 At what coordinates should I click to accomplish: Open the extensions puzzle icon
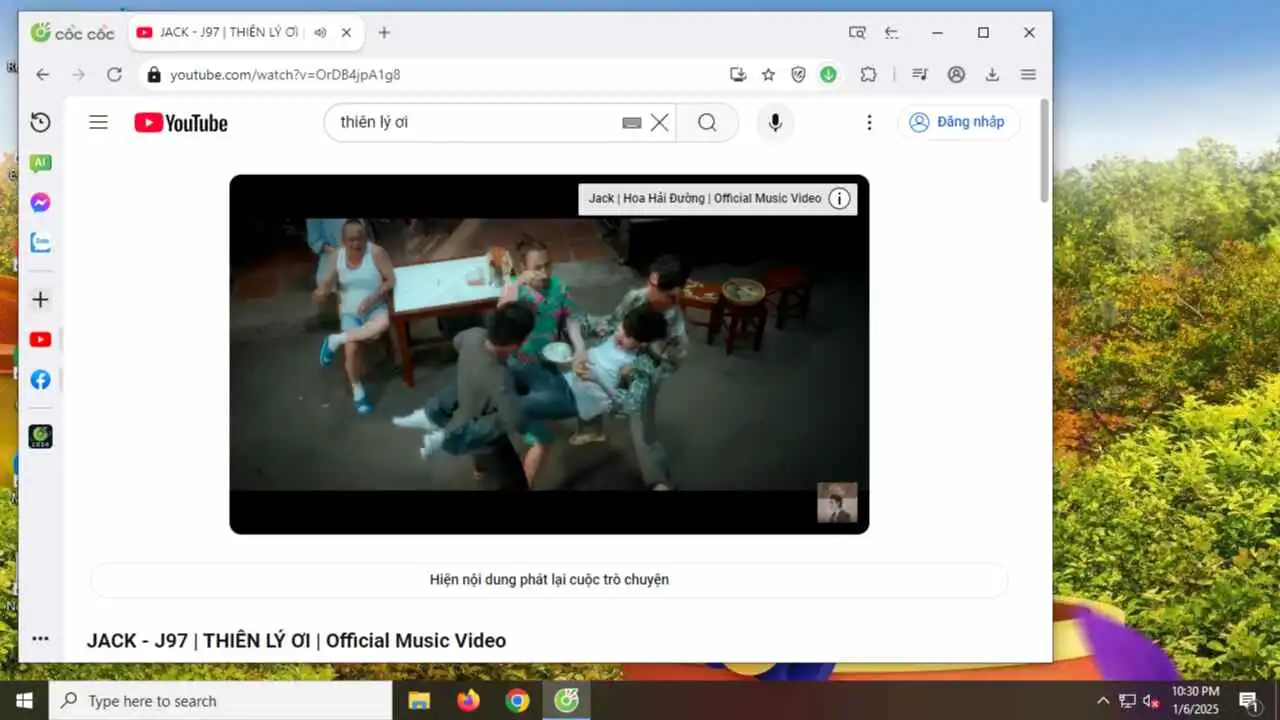tap(868, 74)
